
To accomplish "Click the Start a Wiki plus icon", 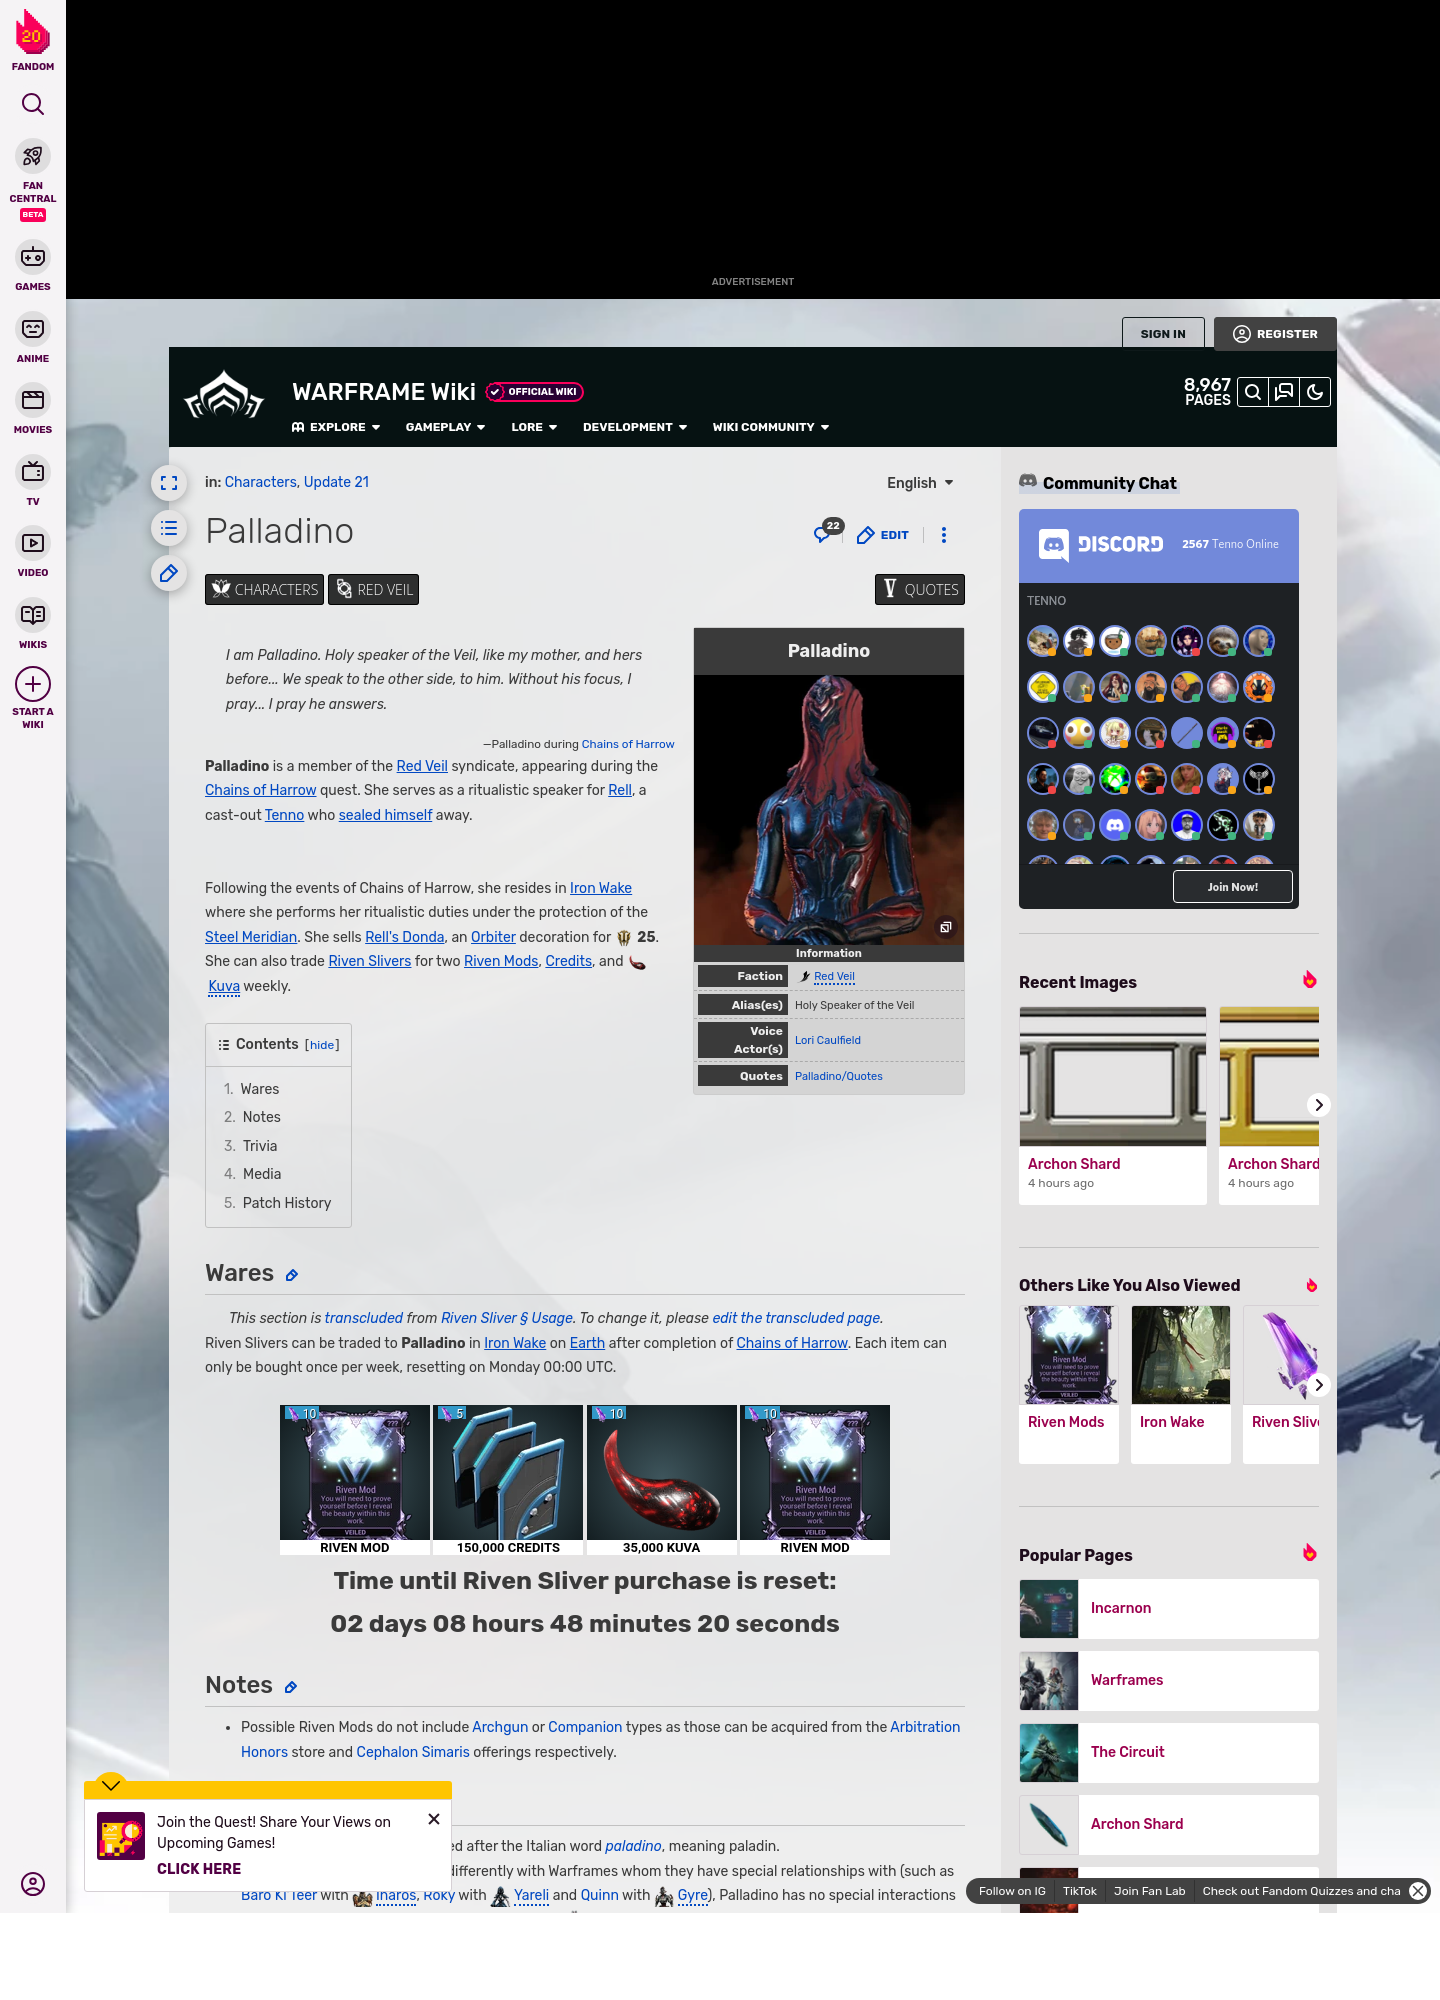I will pos(33,684).
